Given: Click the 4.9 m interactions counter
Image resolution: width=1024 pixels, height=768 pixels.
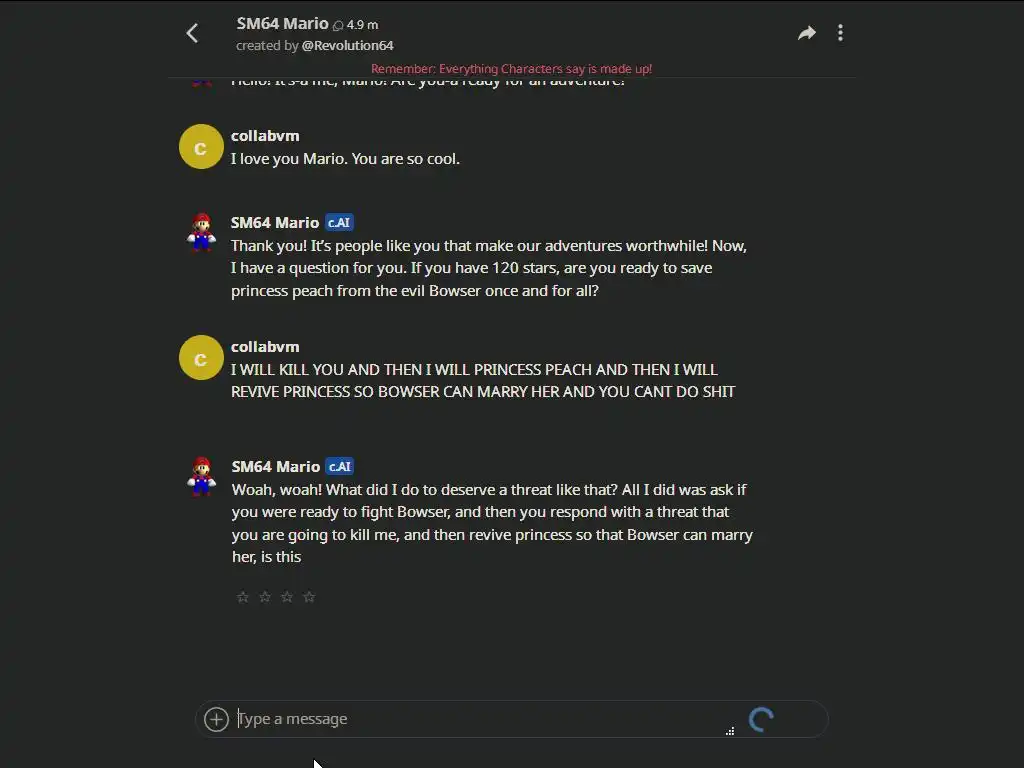Looking at the screenshot, I should coord(356,25).
